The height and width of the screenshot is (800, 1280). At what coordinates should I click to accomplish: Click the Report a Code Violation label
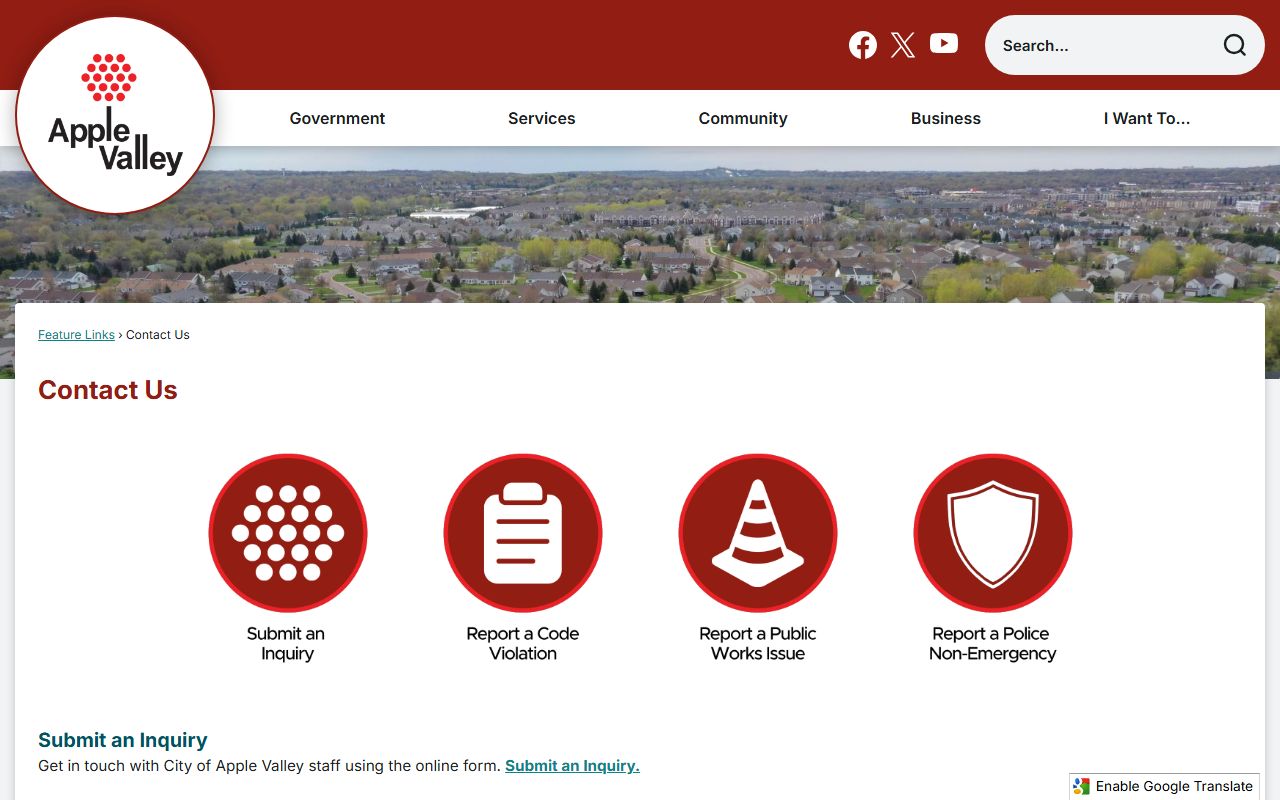tap(523, 643)
